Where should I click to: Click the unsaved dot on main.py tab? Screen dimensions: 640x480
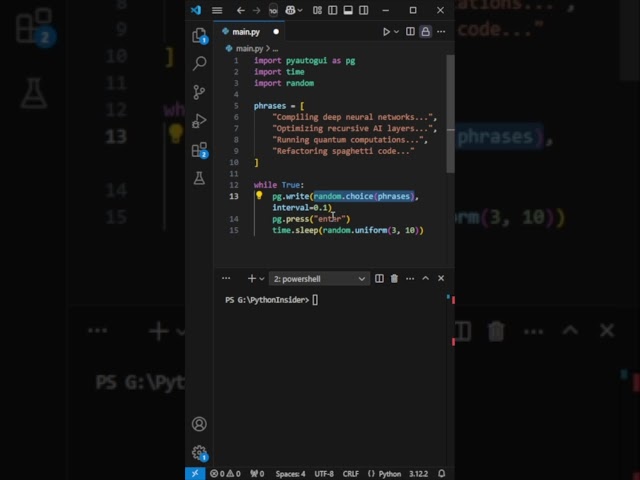276,32
